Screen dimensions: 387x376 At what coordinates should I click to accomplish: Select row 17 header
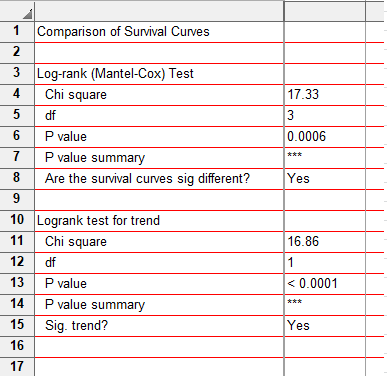pos(17,367)
